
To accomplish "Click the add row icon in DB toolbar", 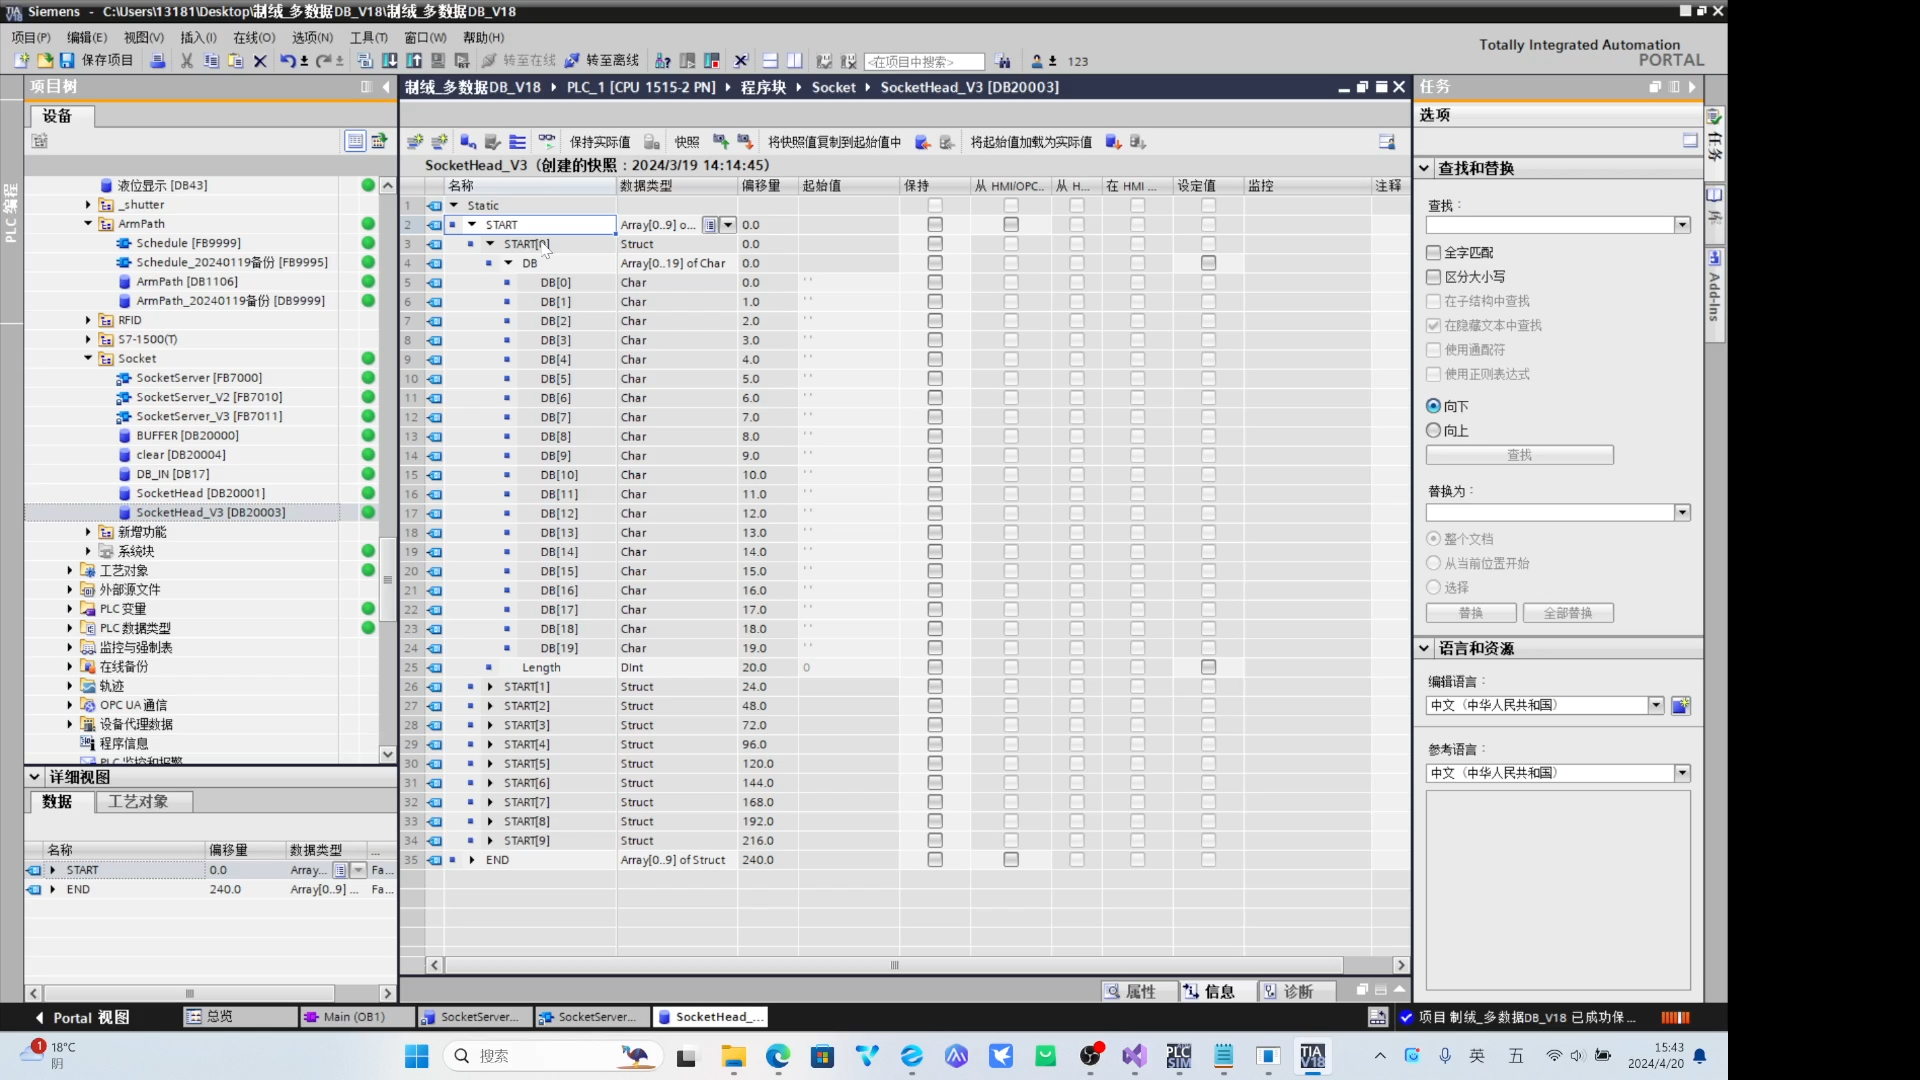I will pyautogui.click(x=439, y=142).
